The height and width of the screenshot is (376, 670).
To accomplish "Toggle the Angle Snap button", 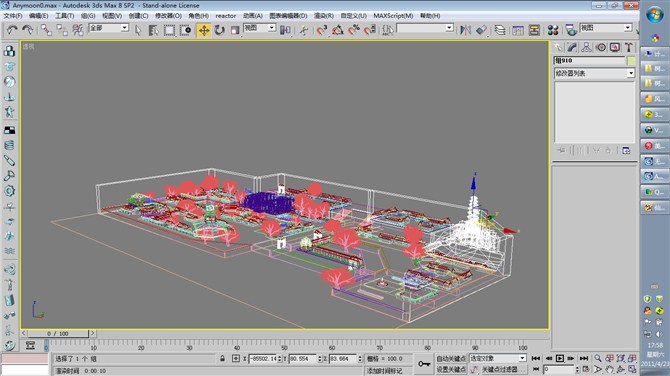I will pyautogui.click(x=338, y=30).
